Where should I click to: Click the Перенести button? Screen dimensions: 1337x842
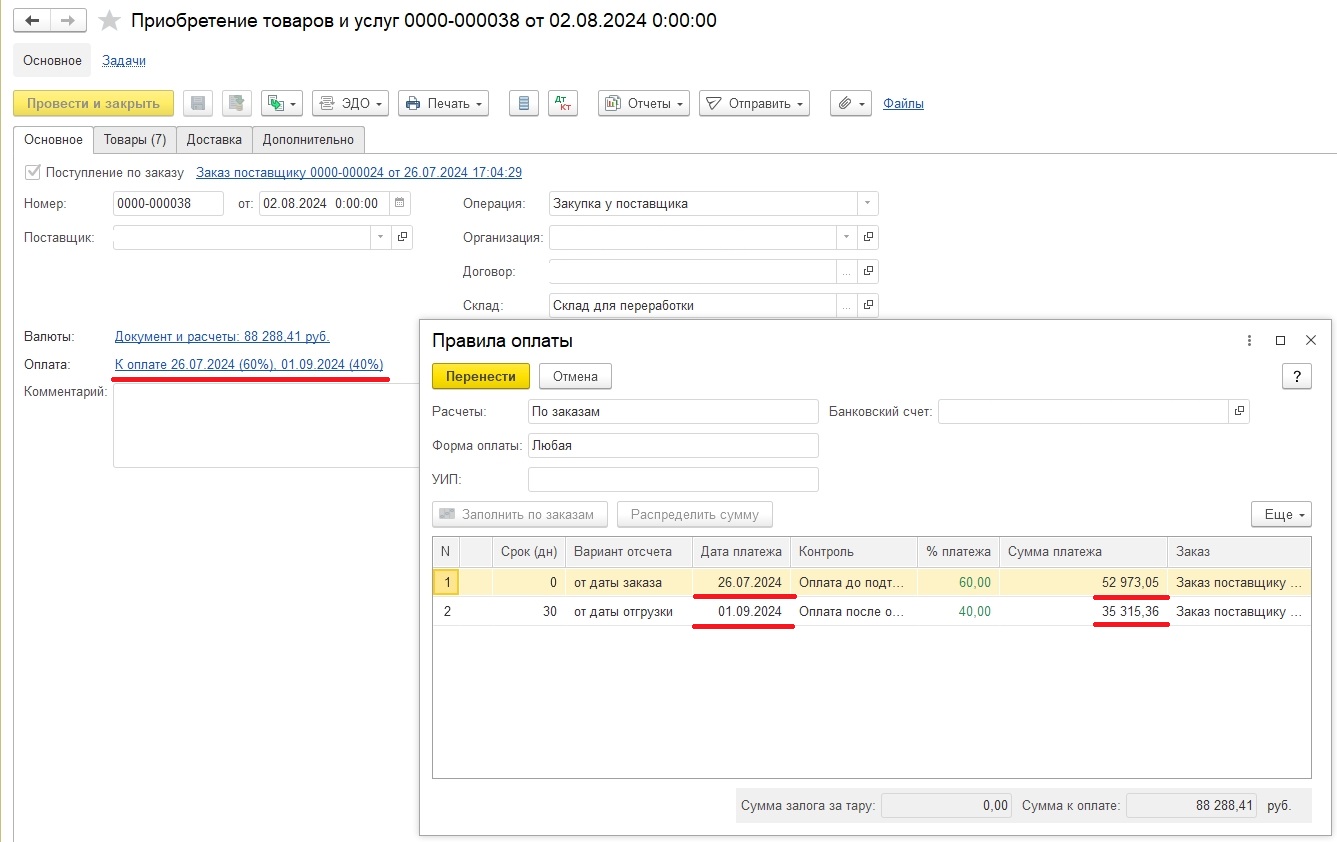480,376
